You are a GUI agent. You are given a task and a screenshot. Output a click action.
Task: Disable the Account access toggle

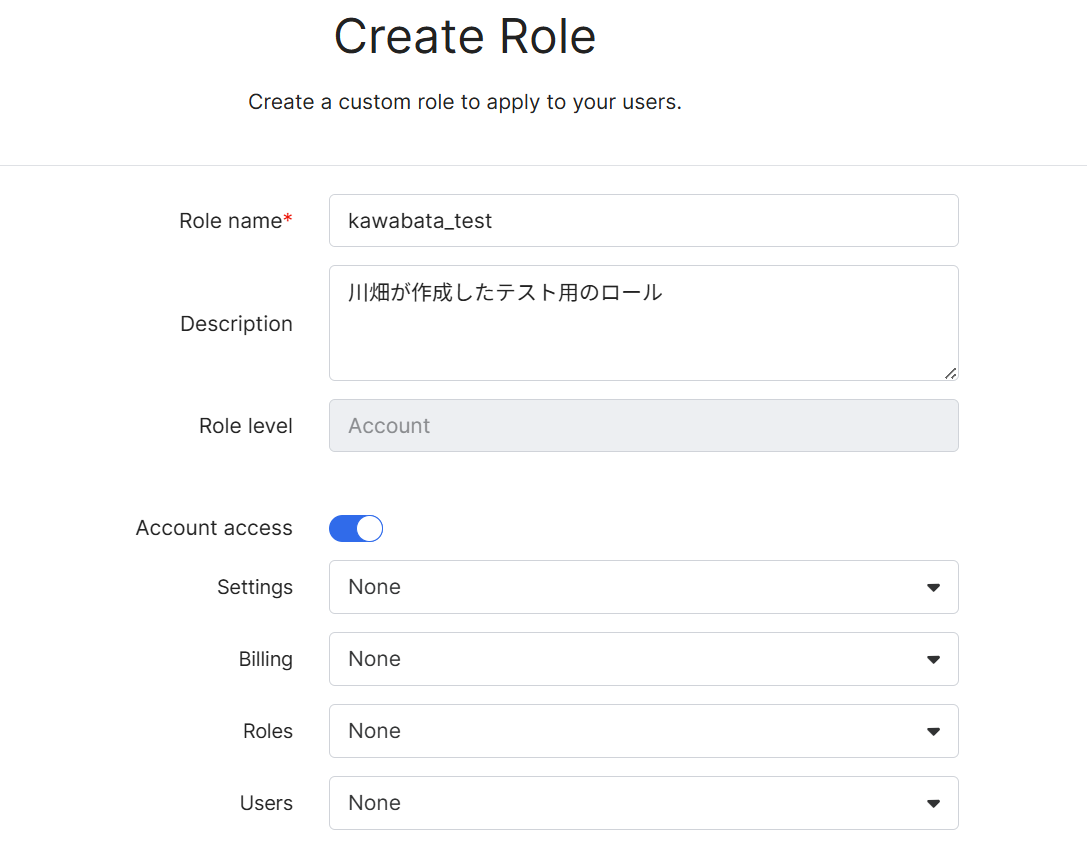[356, 529]
